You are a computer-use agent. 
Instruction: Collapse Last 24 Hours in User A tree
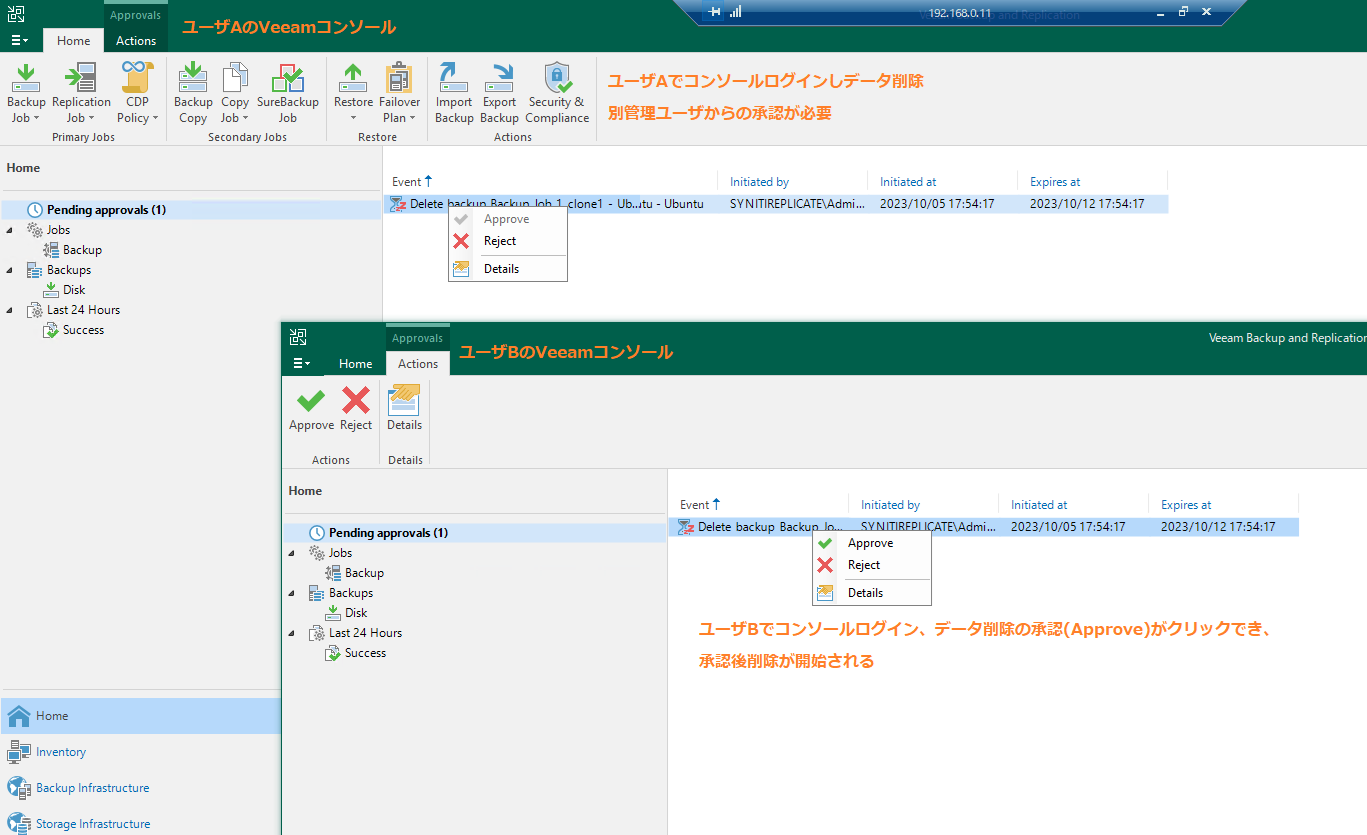(x=10, y=310)
